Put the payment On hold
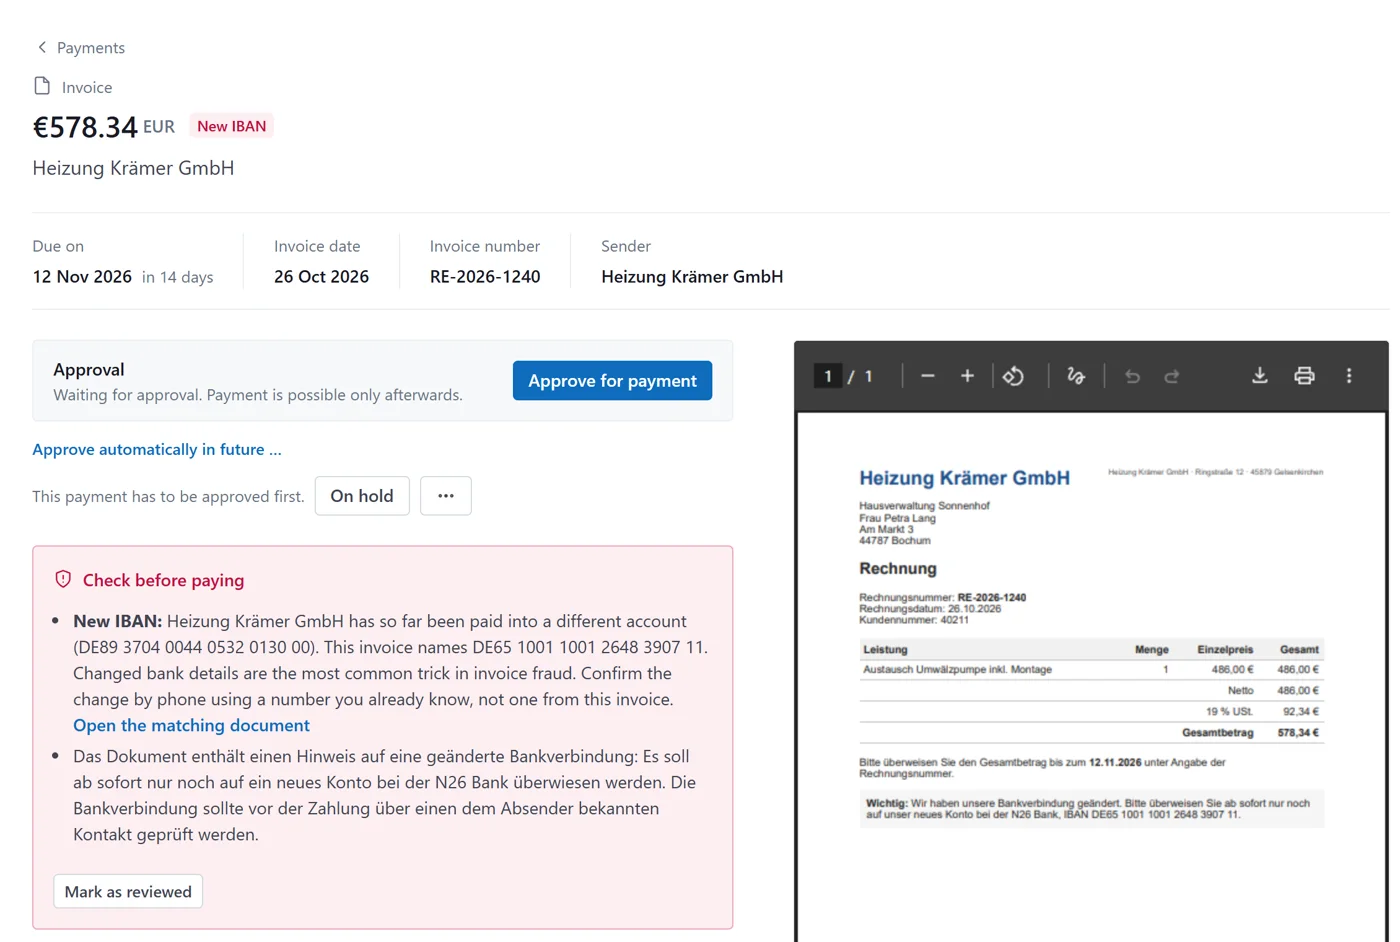The height and width of the screenshot is (942, 1400). 362,496
